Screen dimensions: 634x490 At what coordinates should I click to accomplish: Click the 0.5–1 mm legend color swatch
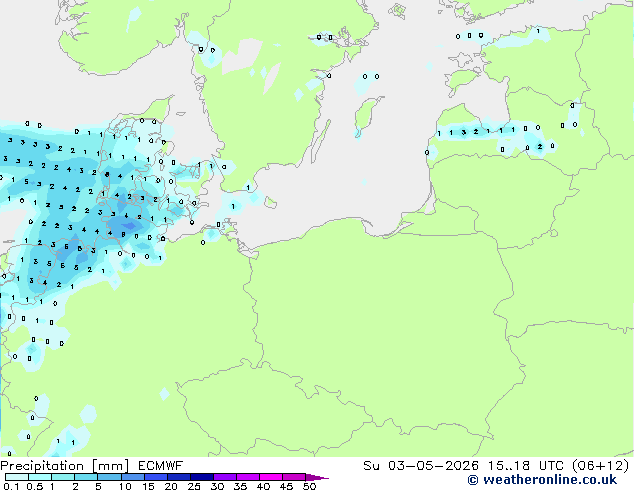pos(40,477)
